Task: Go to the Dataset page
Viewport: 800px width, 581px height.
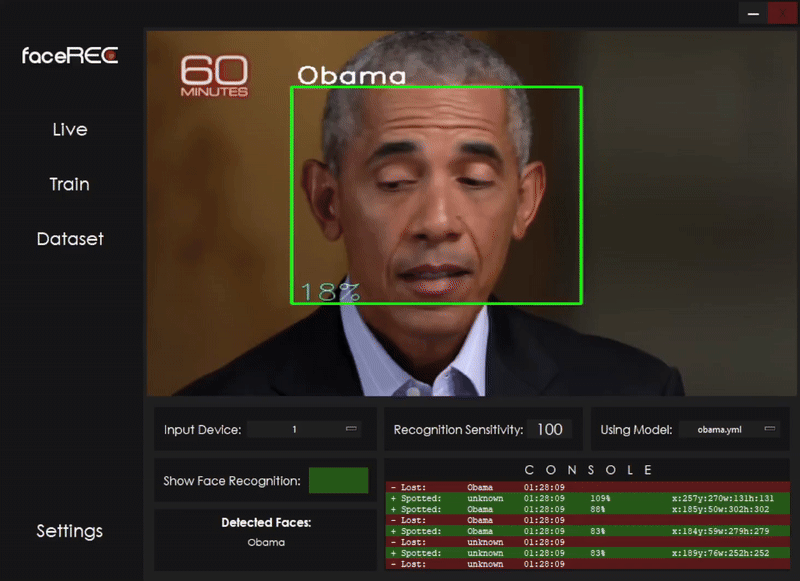Action: [70, 240]
